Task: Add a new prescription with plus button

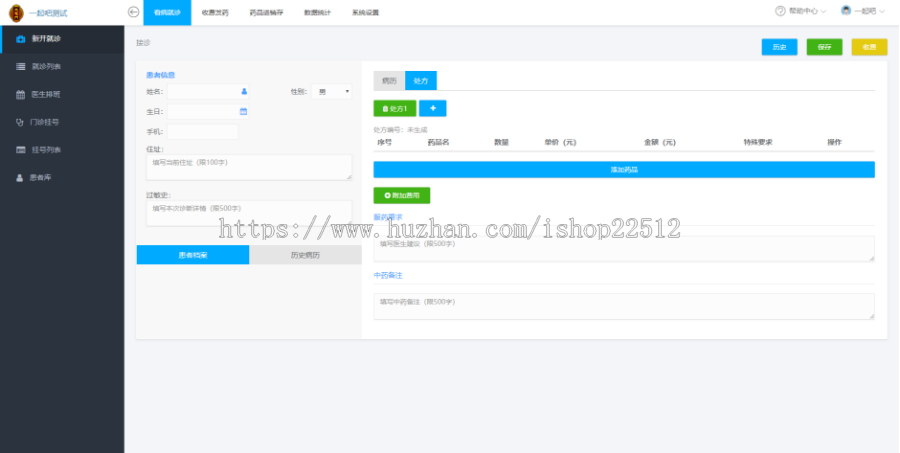Action: click(433, 108)
